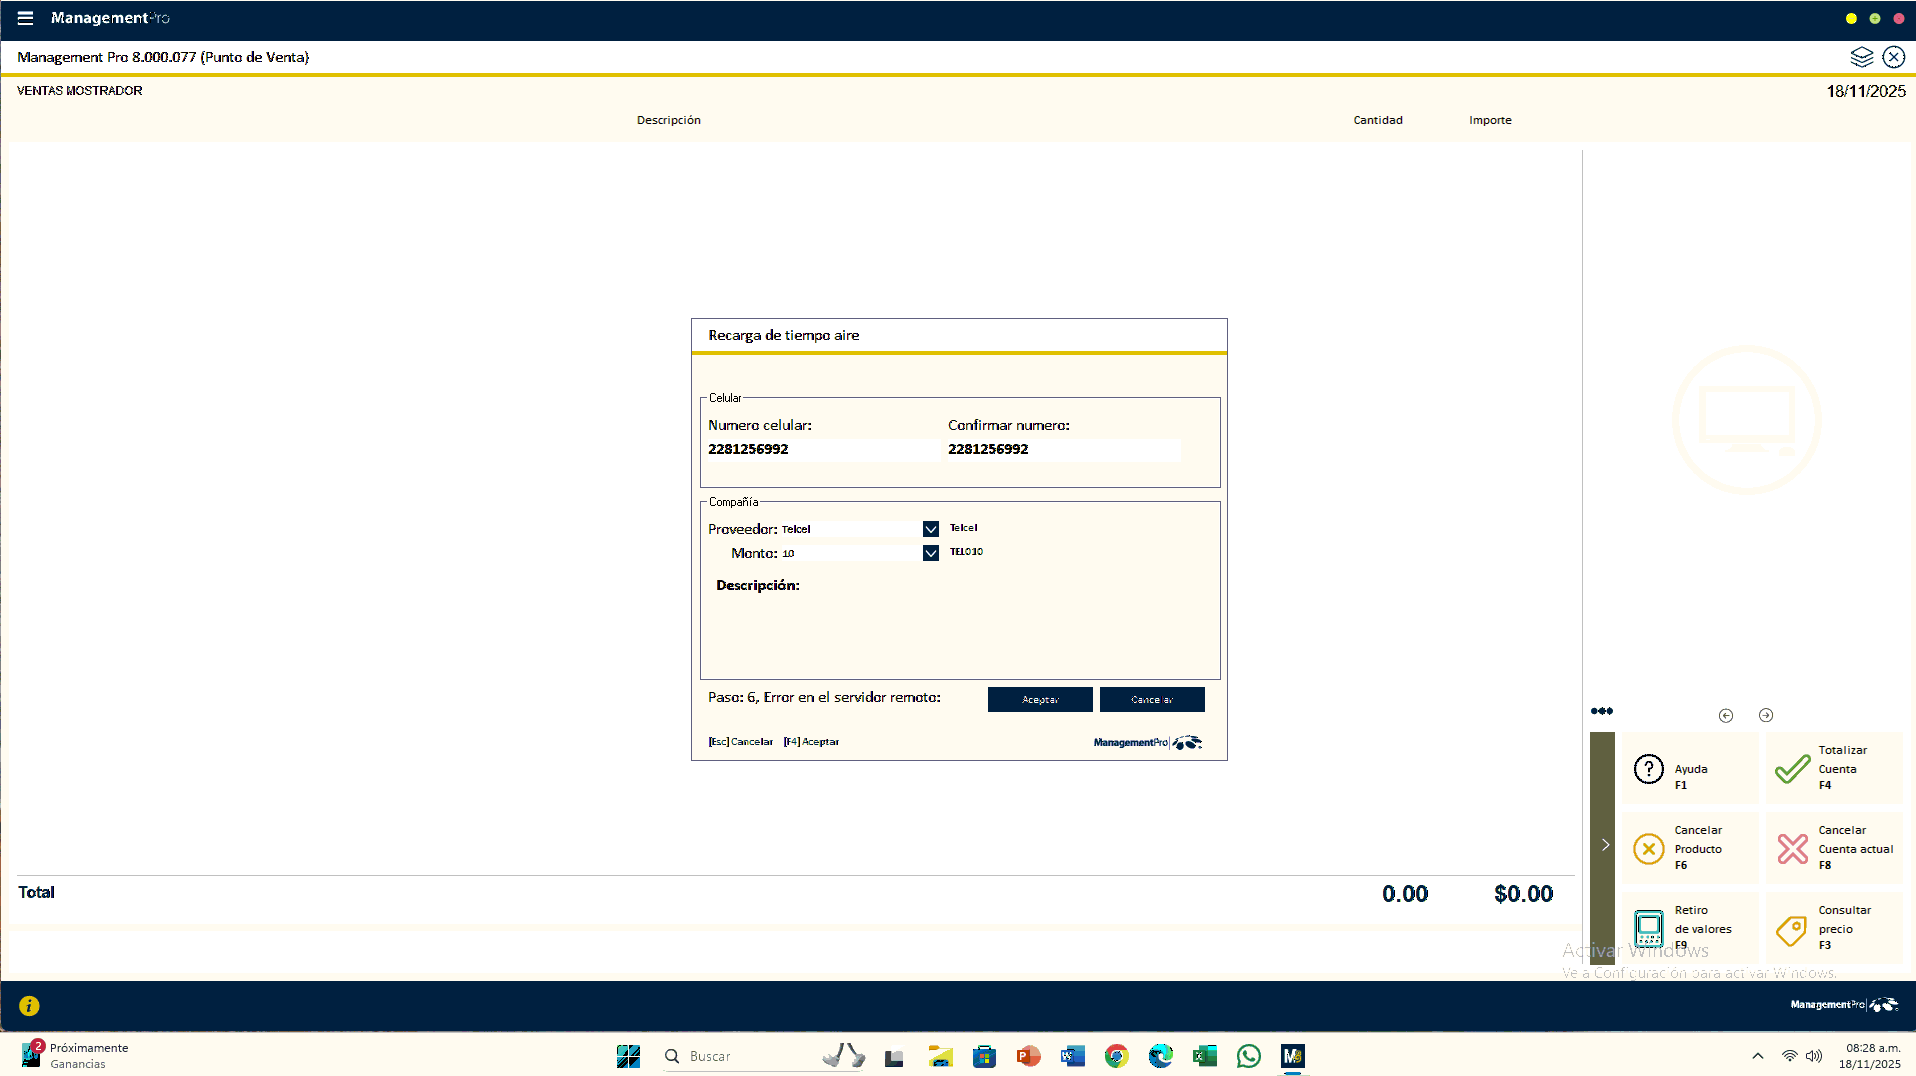Go to next shortcut page arrow
This screenshot has height=1076, width=1916.
1766,715
